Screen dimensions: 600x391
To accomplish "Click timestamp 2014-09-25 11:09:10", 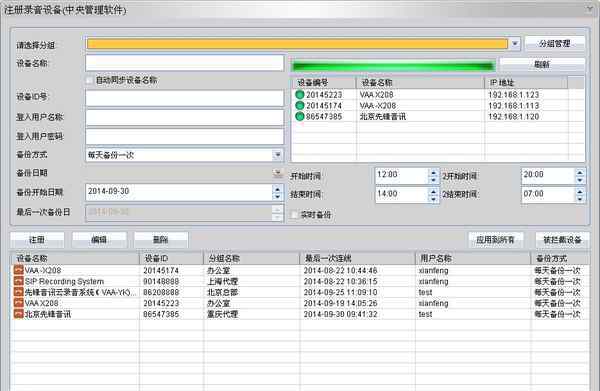I will (341, 292).
